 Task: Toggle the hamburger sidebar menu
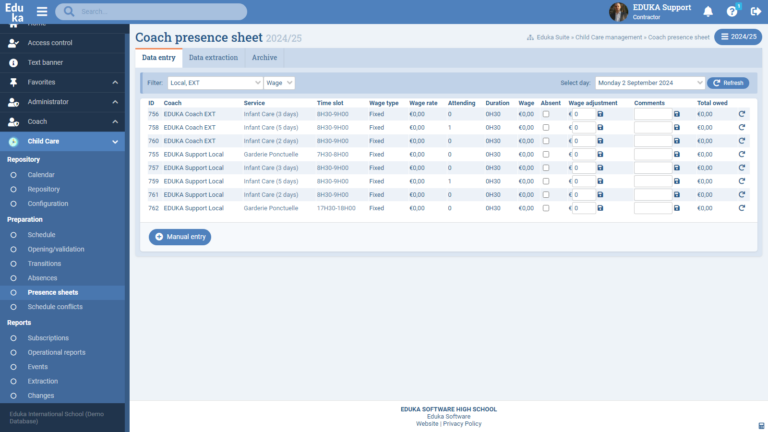(42, 12)
